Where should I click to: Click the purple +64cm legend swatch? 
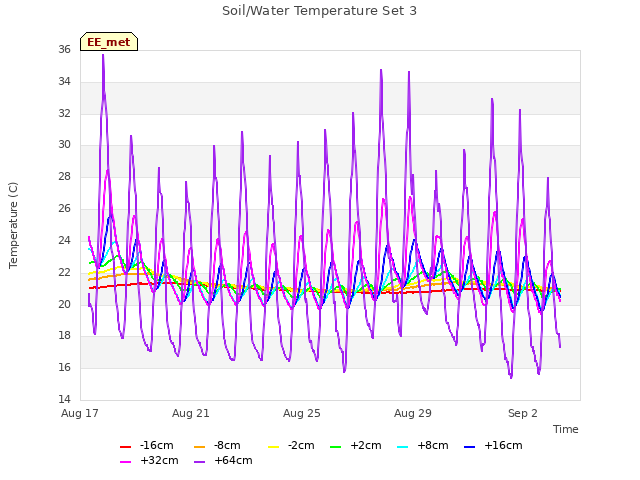(x=200, y=462)
